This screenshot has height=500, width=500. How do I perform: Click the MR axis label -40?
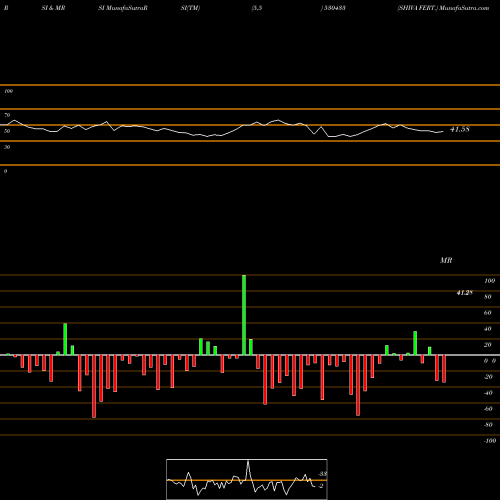click(488, 393)
